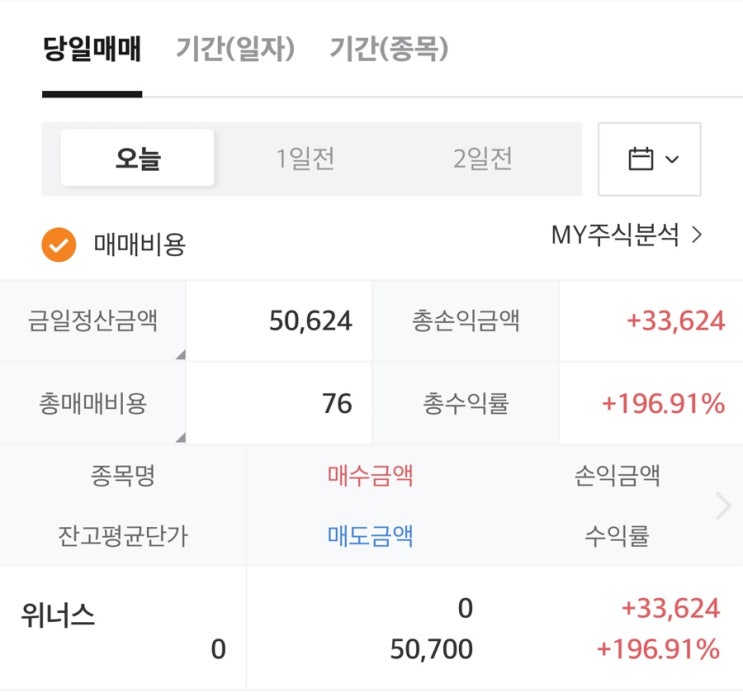Open the MY주식분석 link
The width and height of the screenshot is (743, 698).
[x=627, y=236]
